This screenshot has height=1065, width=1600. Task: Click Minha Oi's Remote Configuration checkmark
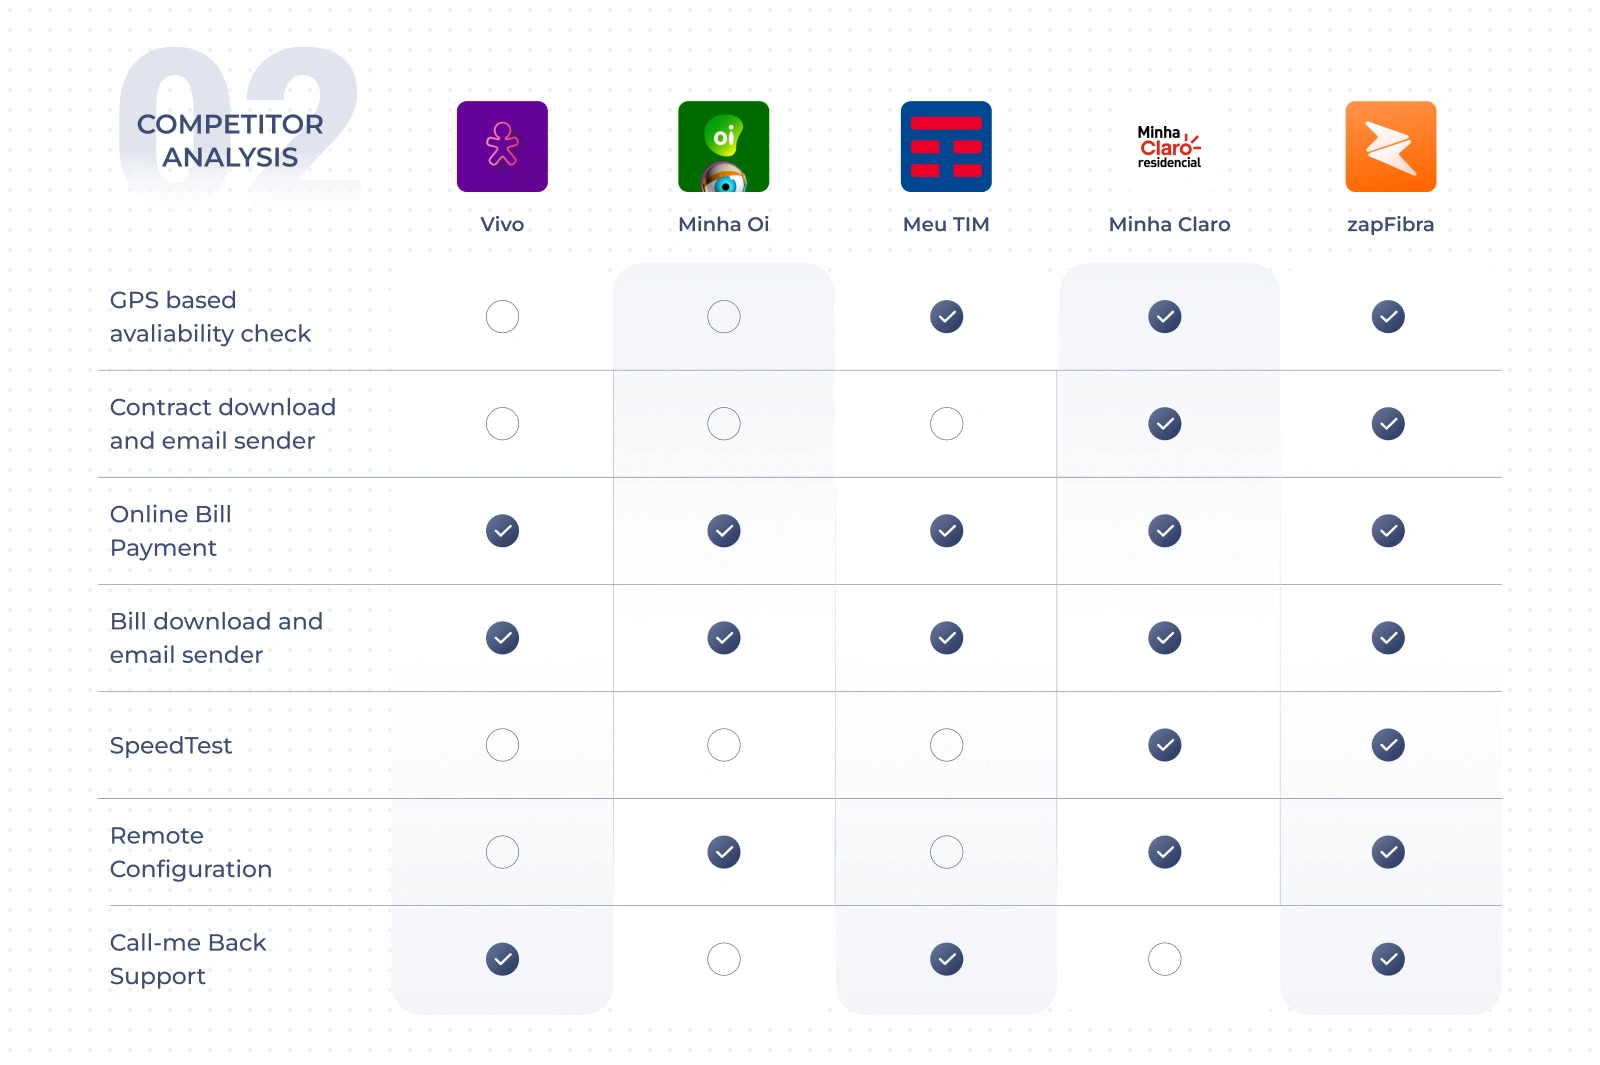click(x=723, y=852)
